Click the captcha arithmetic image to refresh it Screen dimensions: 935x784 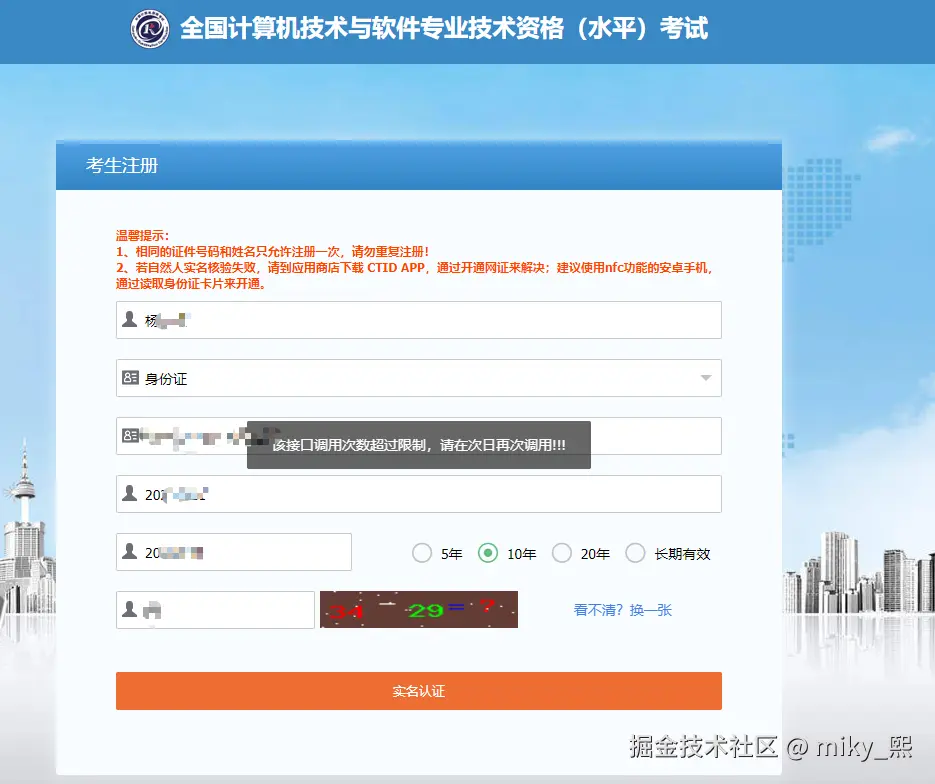click(x=418, y=609)
